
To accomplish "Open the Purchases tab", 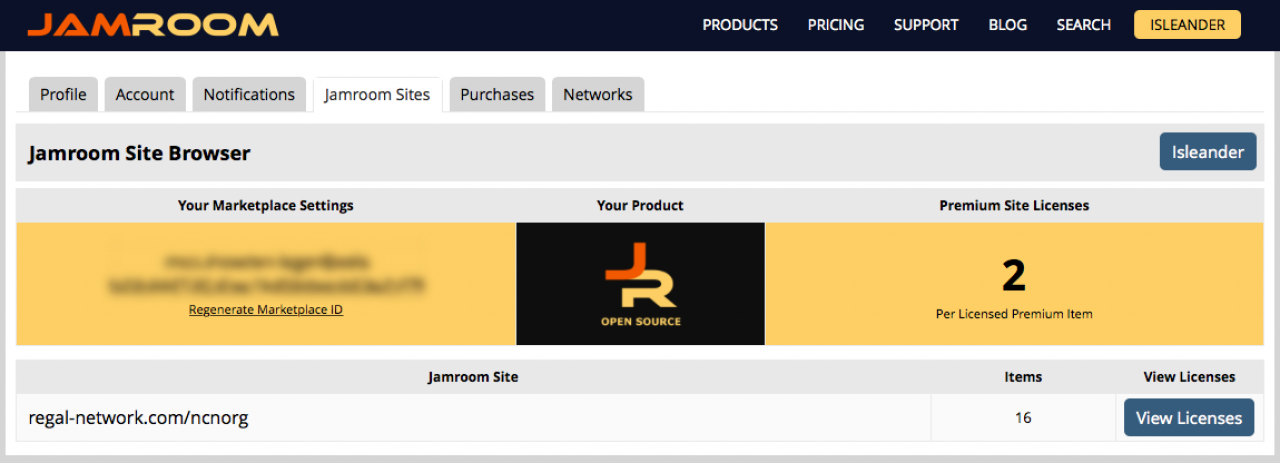I will coord(497,94).
